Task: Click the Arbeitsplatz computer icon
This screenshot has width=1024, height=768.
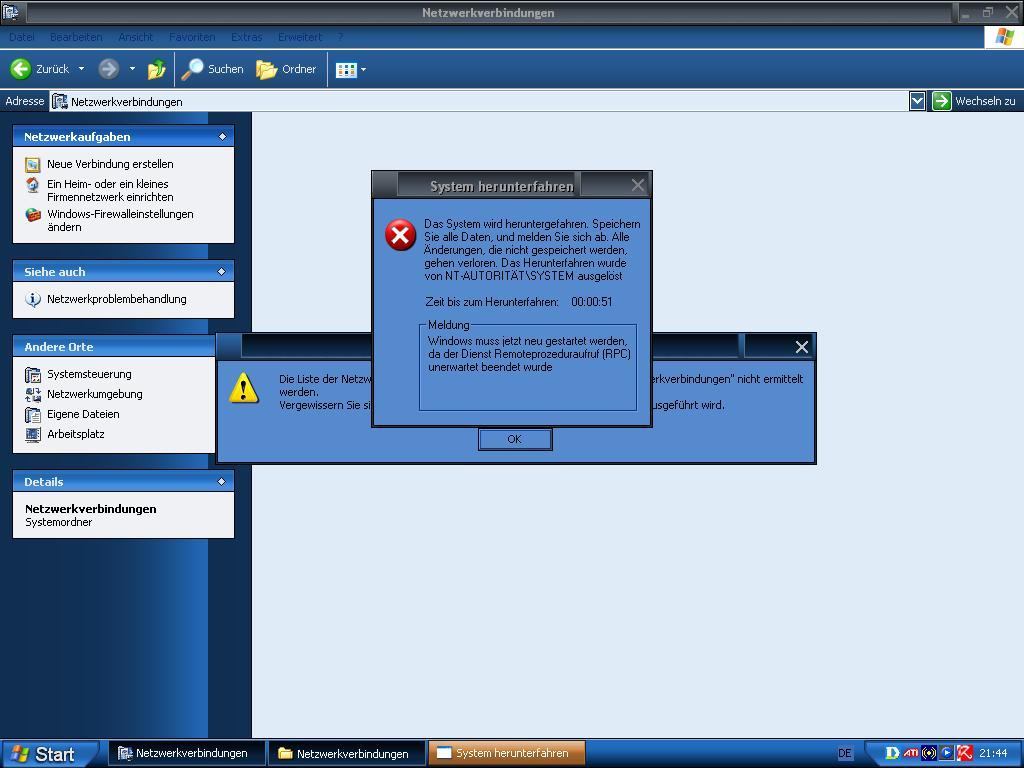Action: coord(33,434)
